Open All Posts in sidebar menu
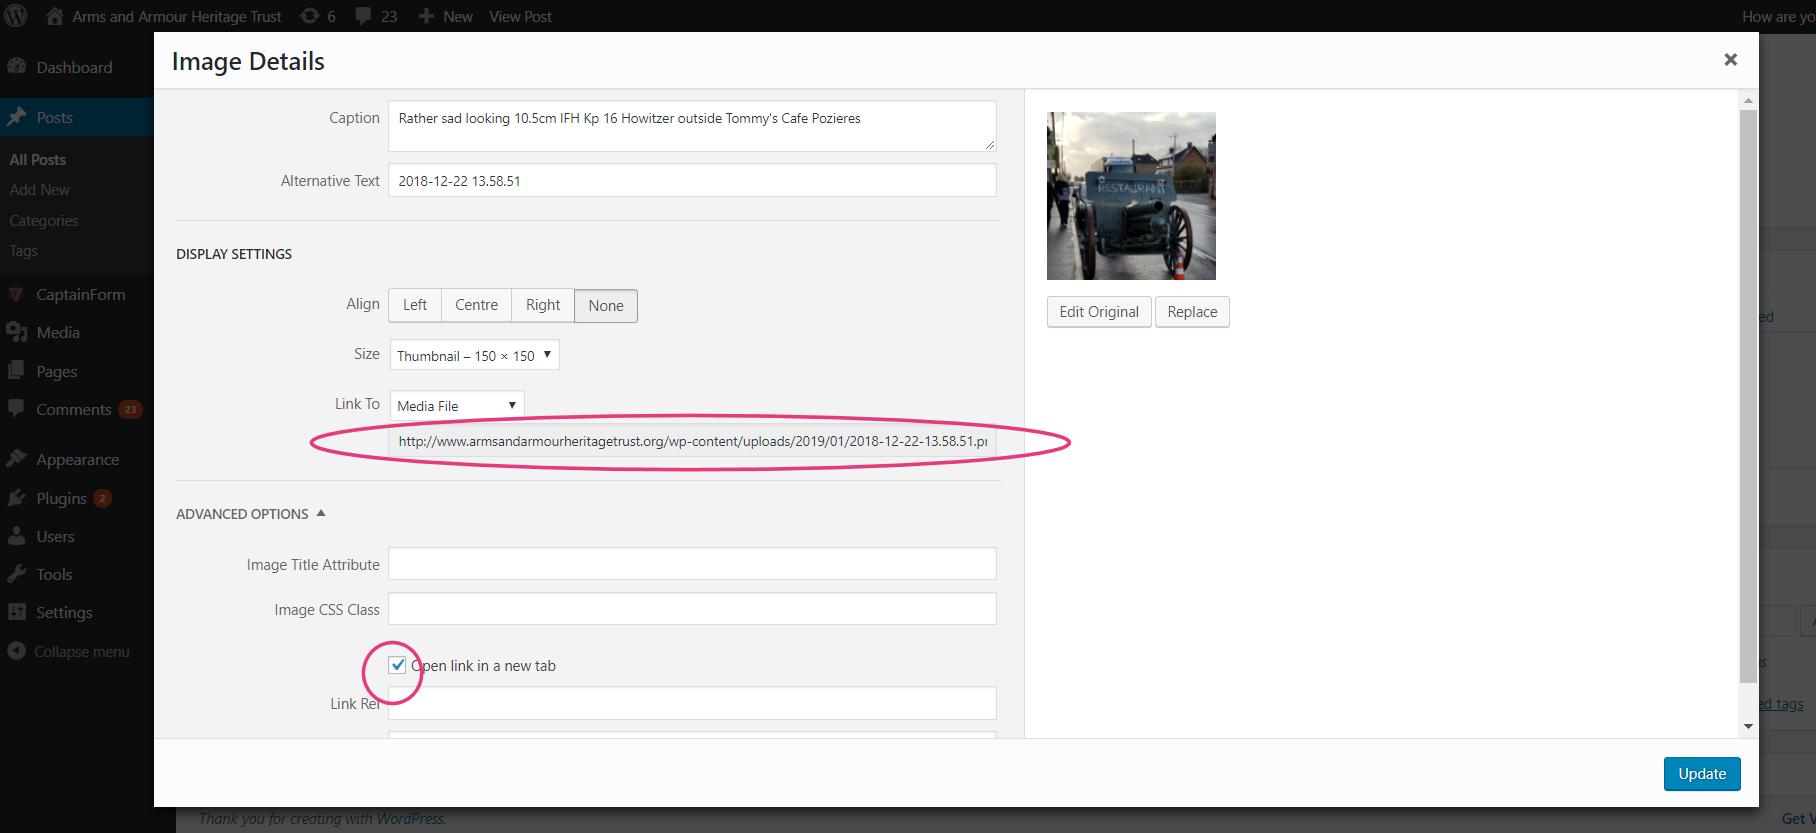 (x=38, y=159)
